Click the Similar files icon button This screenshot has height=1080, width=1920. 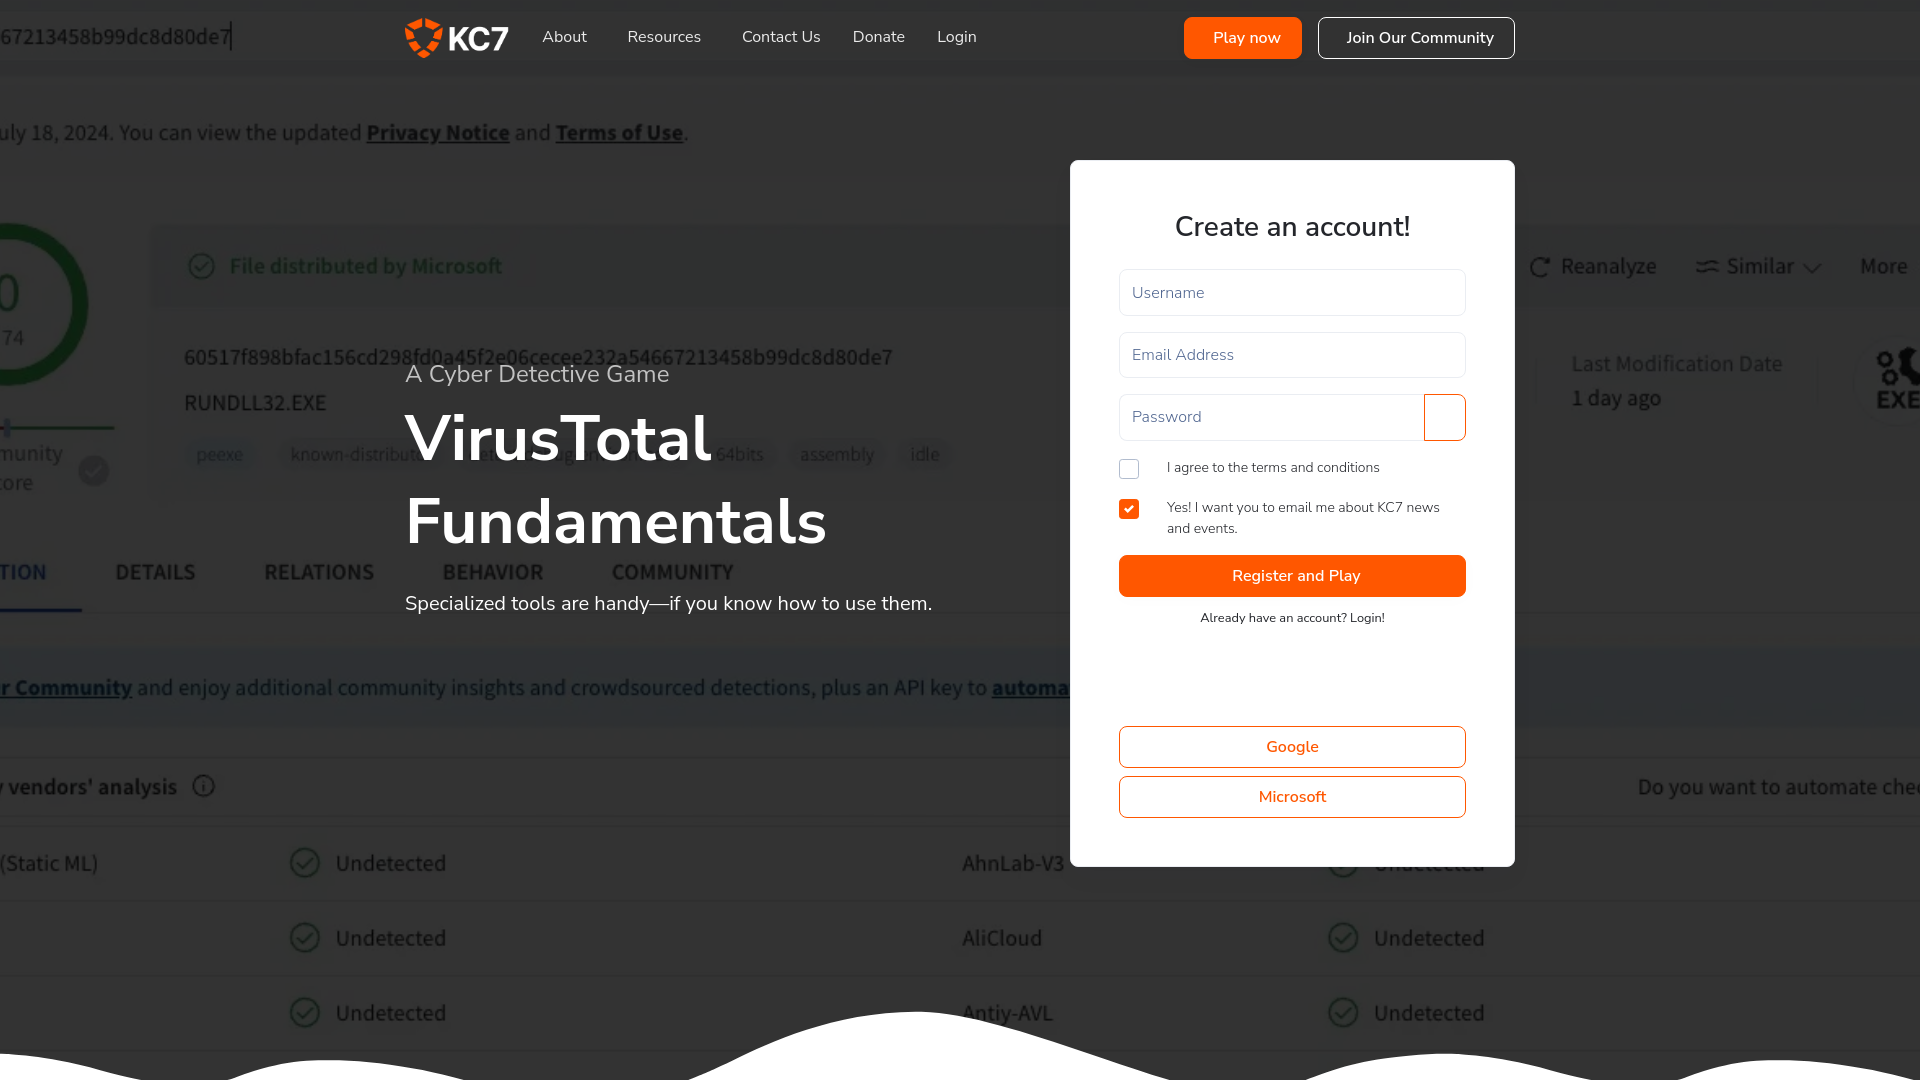(x=1706, y=265)
